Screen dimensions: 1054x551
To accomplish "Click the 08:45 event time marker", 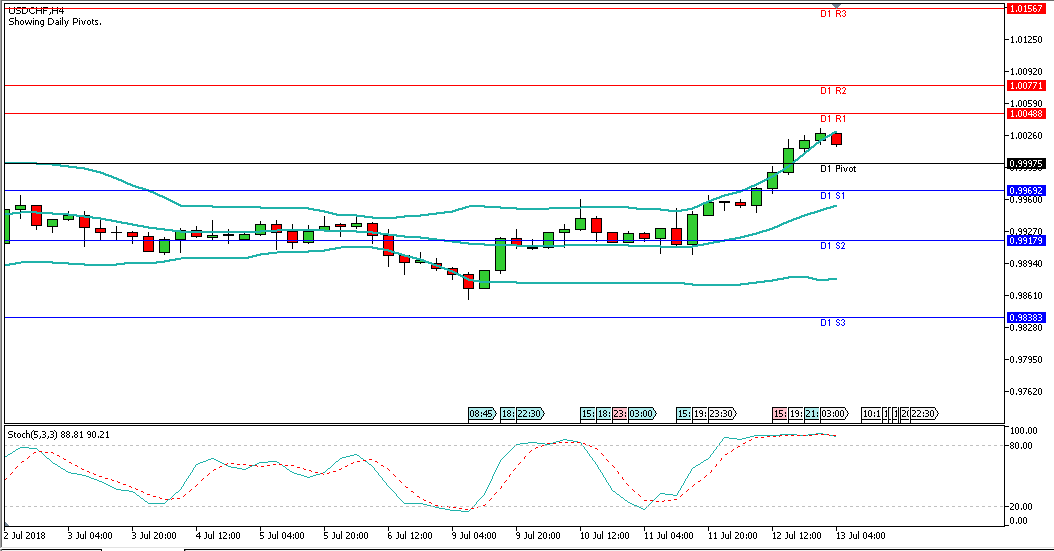I will pos(481,413).
